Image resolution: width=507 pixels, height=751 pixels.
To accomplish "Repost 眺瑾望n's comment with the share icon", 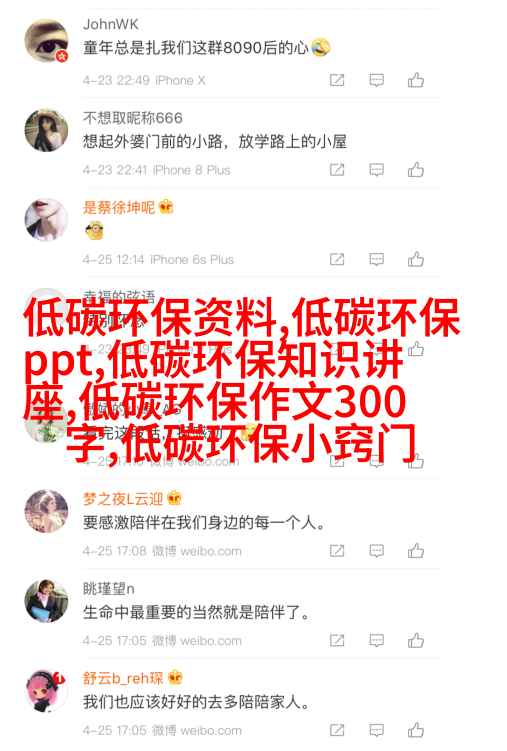I will point(337,640).
